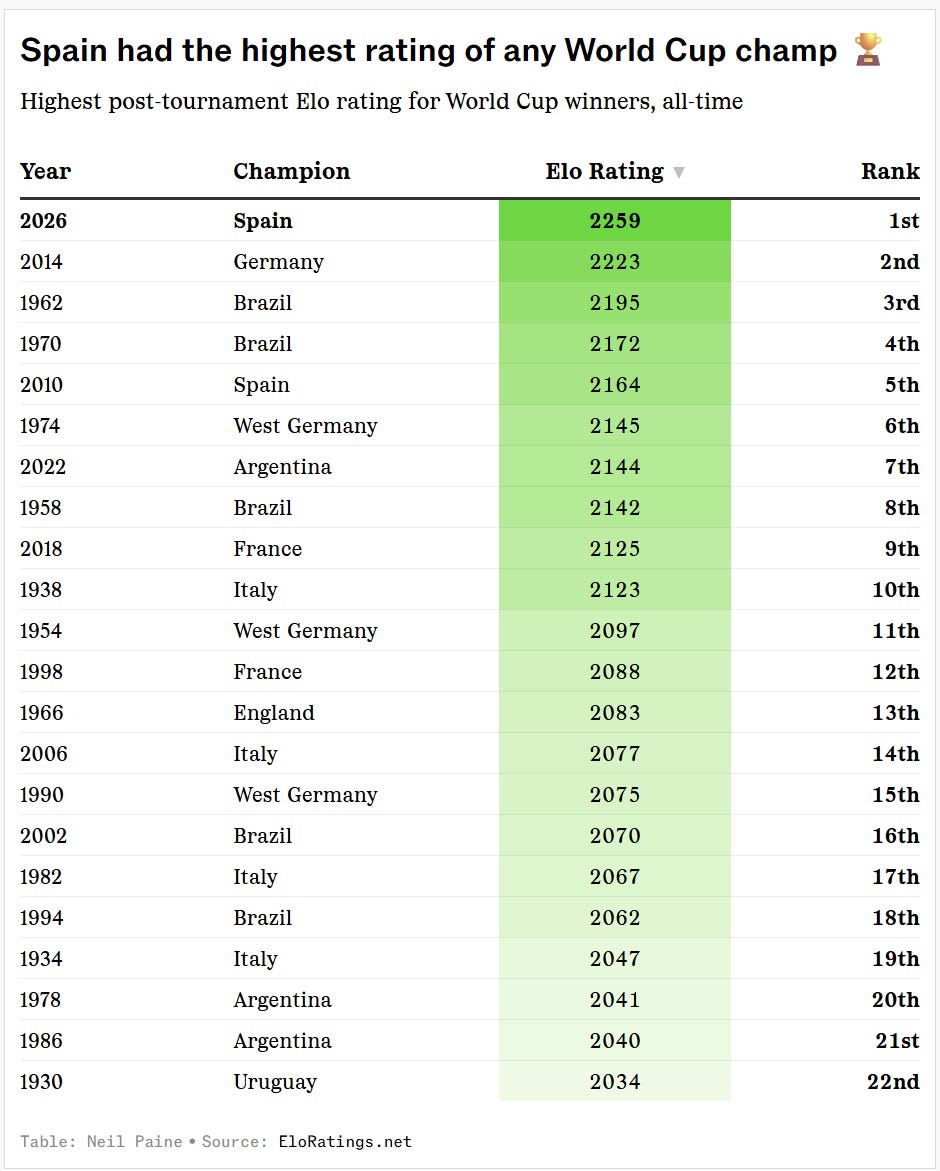The width and height of the screenshot is (940, 1171).
Task: Click the Elo Rating column header
Action: 604,171
